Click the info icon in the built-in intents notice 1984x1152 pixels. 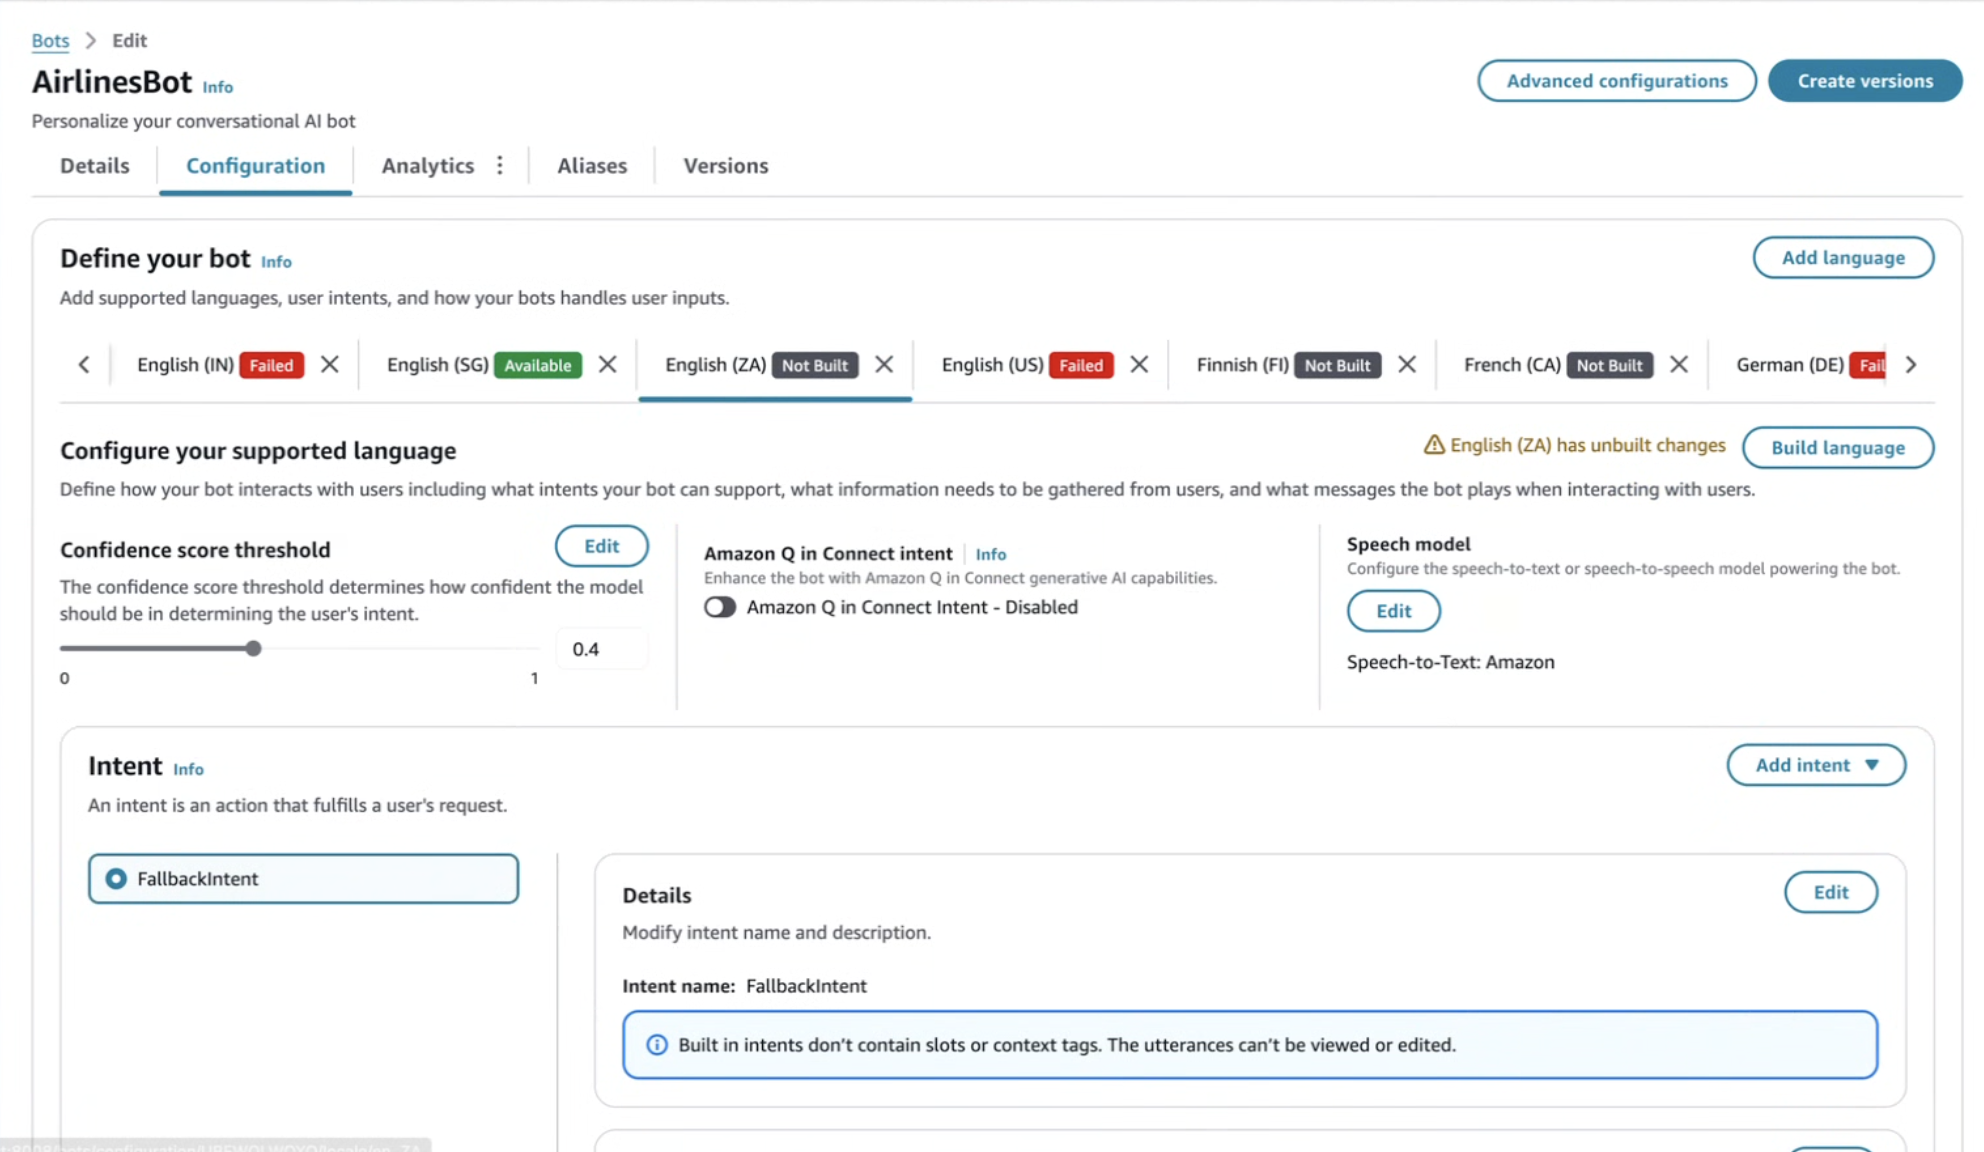coord(657,1044)
